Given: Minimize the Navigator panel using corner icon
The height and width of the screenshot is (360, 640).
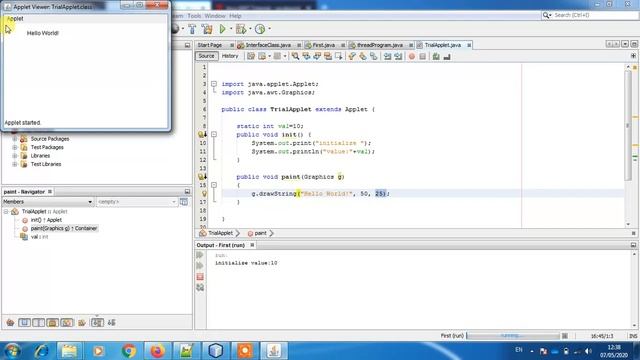Looking at the screenshot, I should [x=187, y=191].
